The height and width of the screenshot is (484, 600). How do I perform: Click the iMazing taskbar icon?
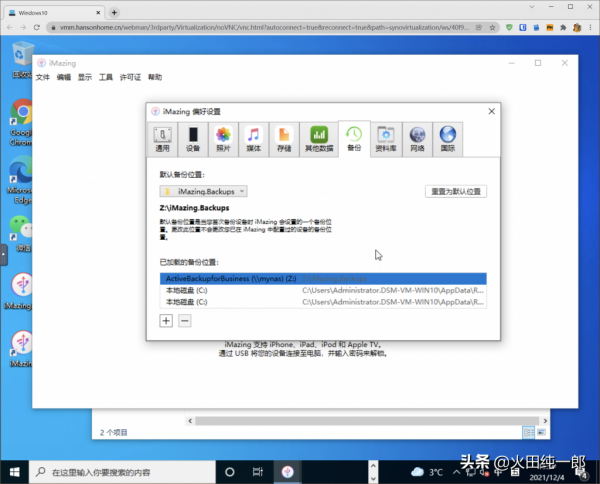[x=288, y=472]
